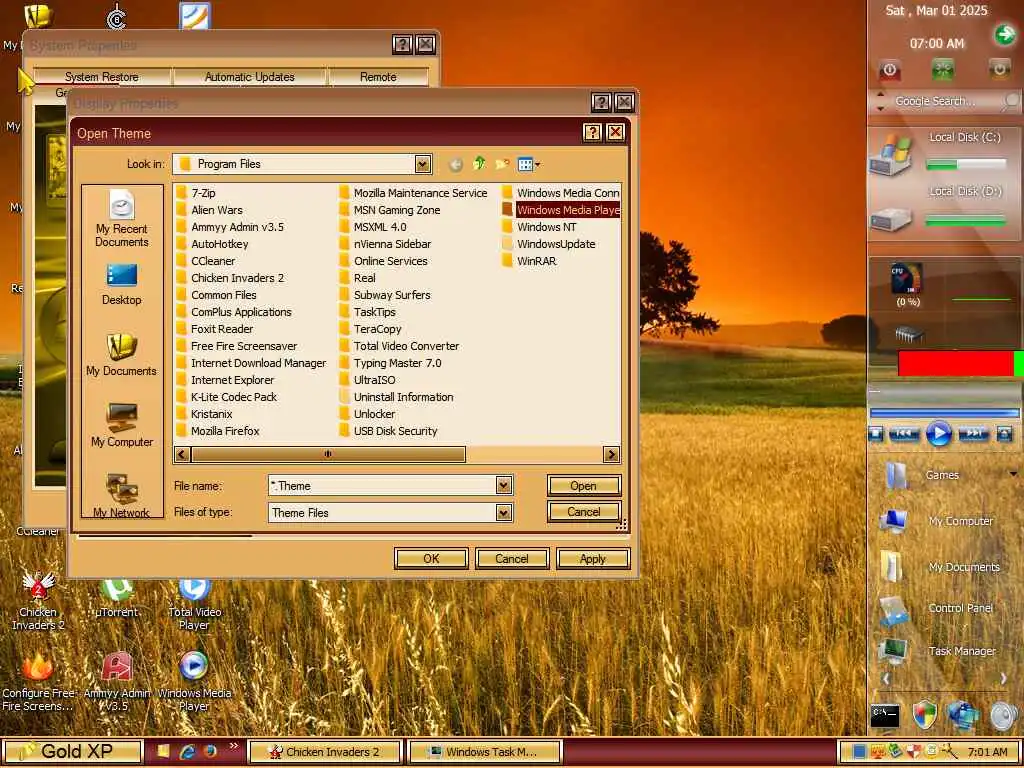1024x768 pixels.
Task: Click the Open button in Open Theme
Action: 583,486
